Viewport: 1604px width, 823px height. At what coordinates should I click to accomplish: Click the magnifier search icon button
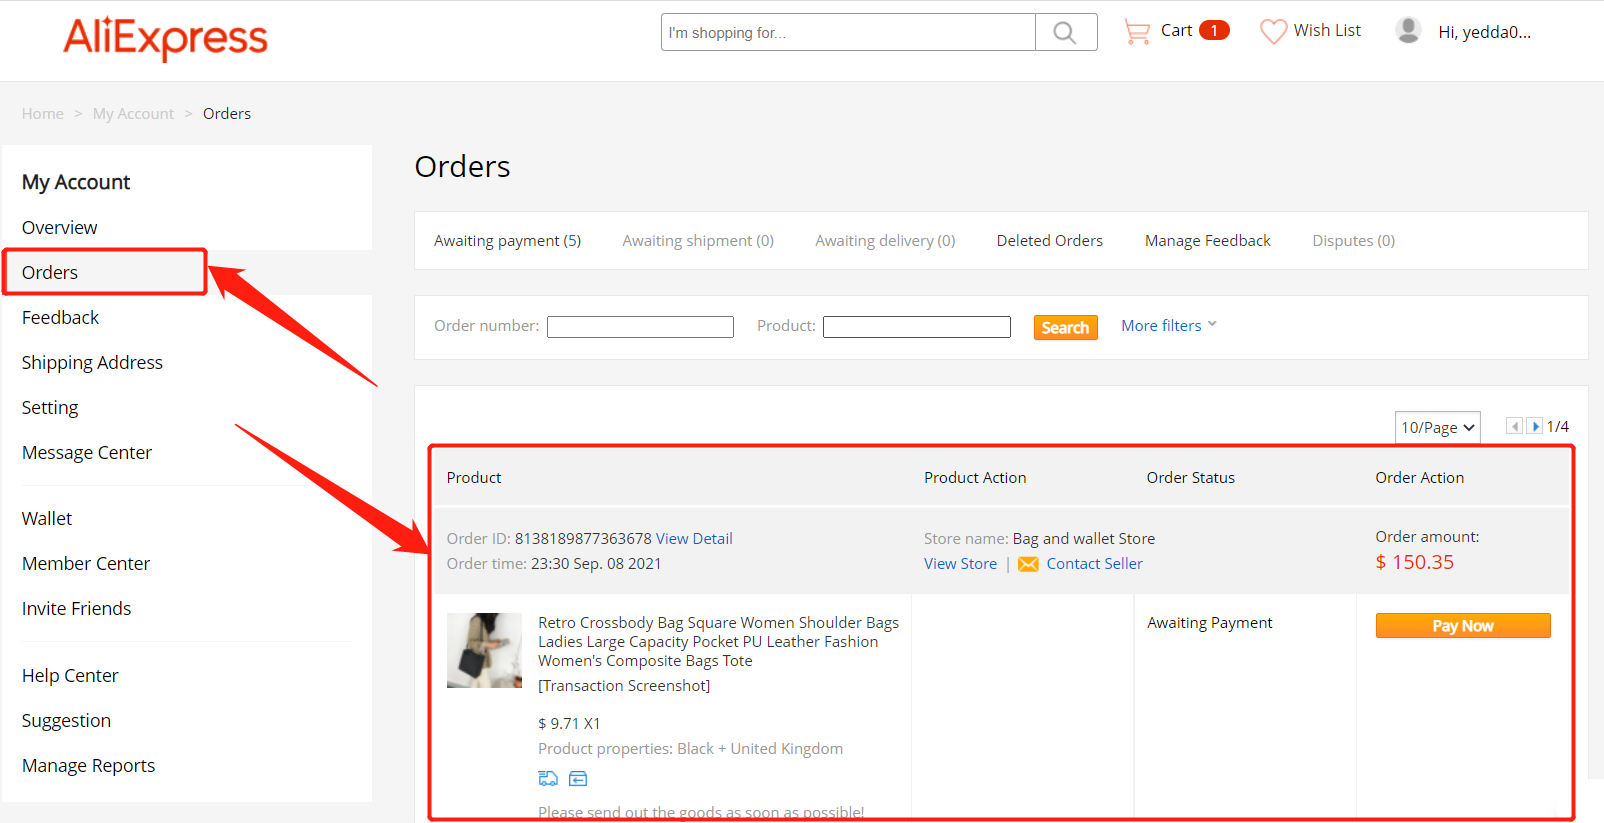tap(1066, 32)
